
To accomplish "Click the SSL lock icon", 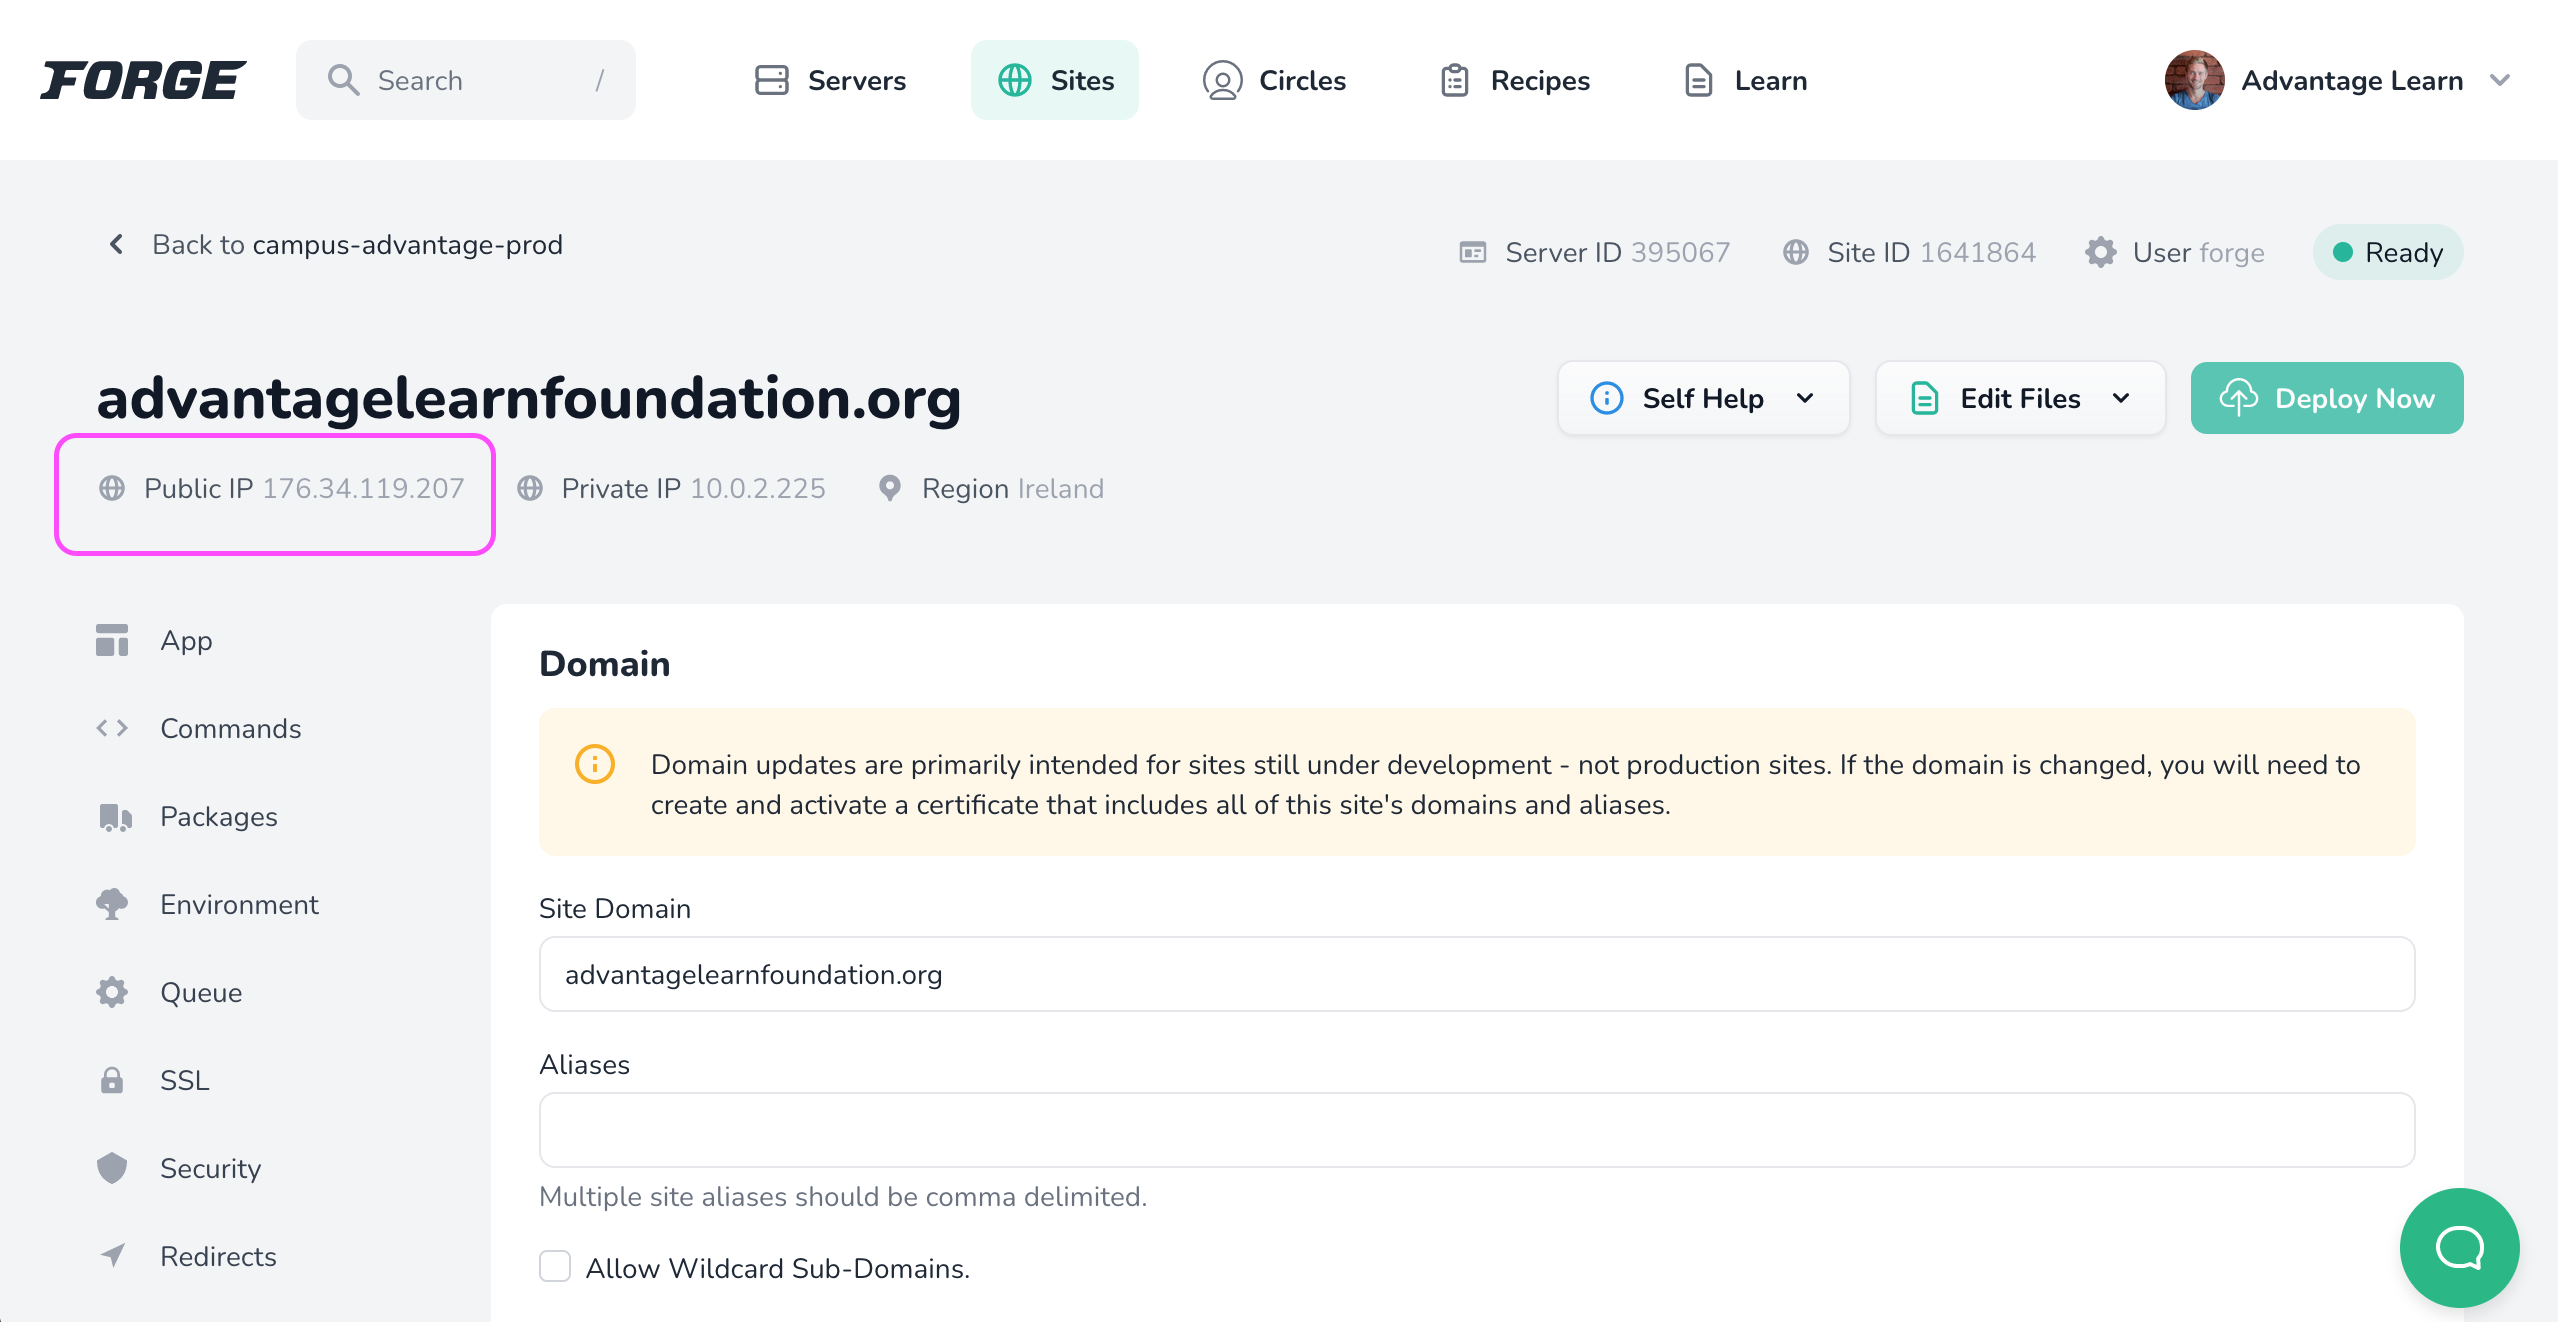I will [112, 1081].
